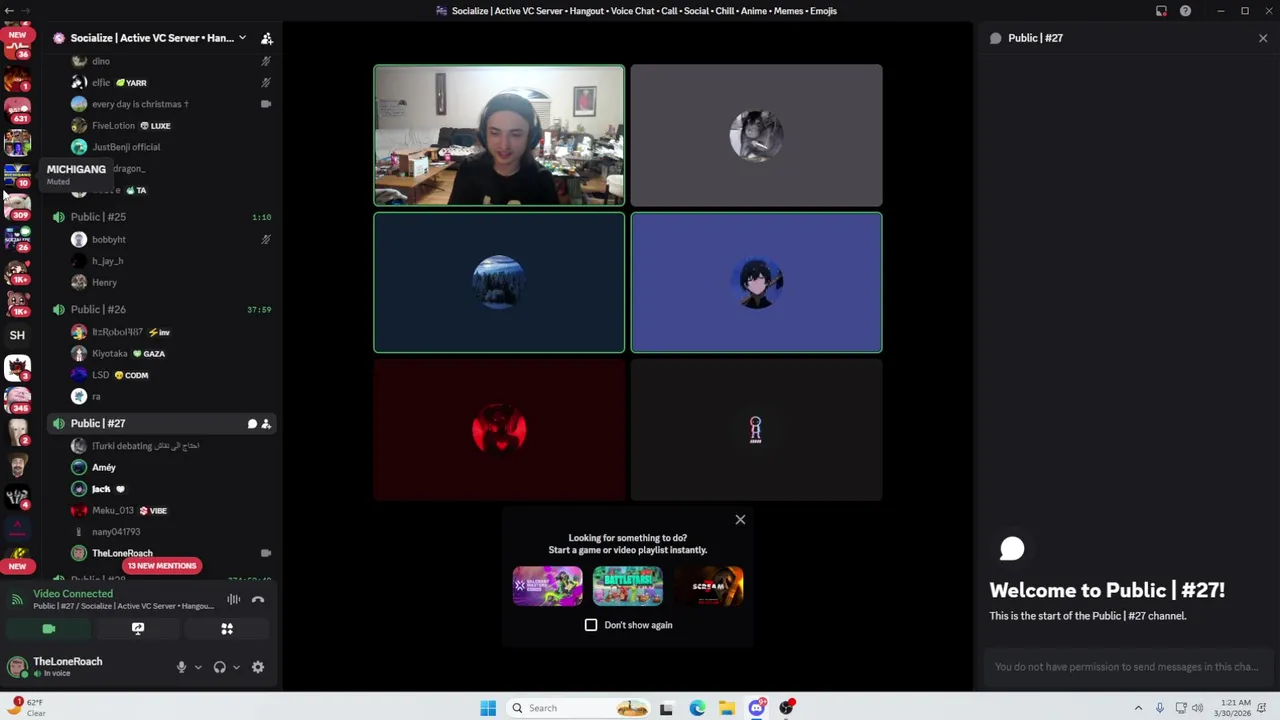Viewport: 1280px width, 720px height.
Task: Click the 13 NEW MENTIONS pill
Action: pyautogui.click(x=162, y=566)
